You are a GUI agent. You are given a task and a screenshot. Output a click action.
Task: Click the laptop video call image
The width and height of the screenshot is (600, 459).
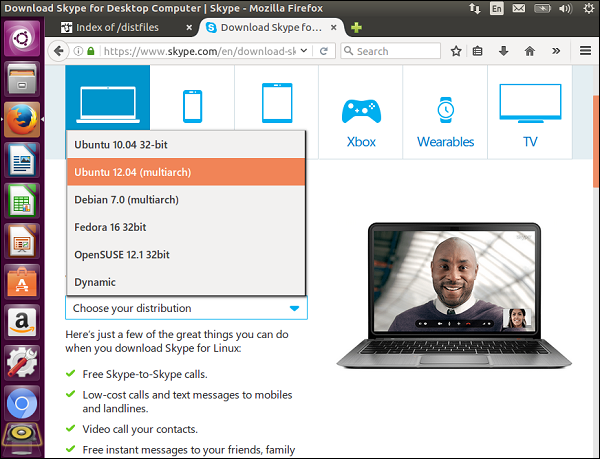pyautogui.click(x=454, y=295)
